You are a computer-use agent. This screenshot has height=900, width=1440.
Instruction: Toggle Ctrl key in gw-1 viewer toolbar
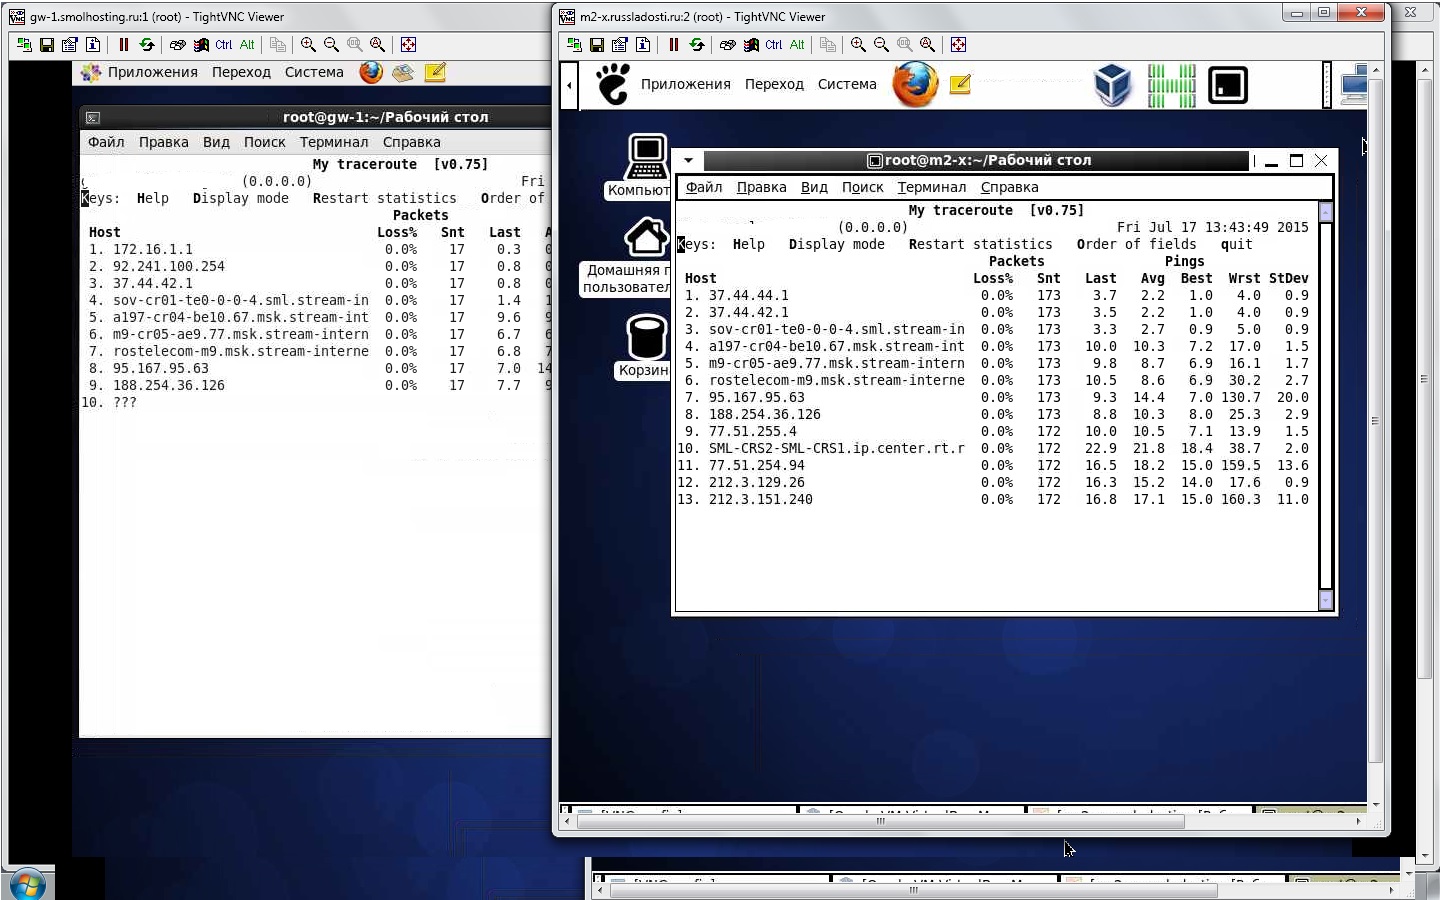click(224, 45)
